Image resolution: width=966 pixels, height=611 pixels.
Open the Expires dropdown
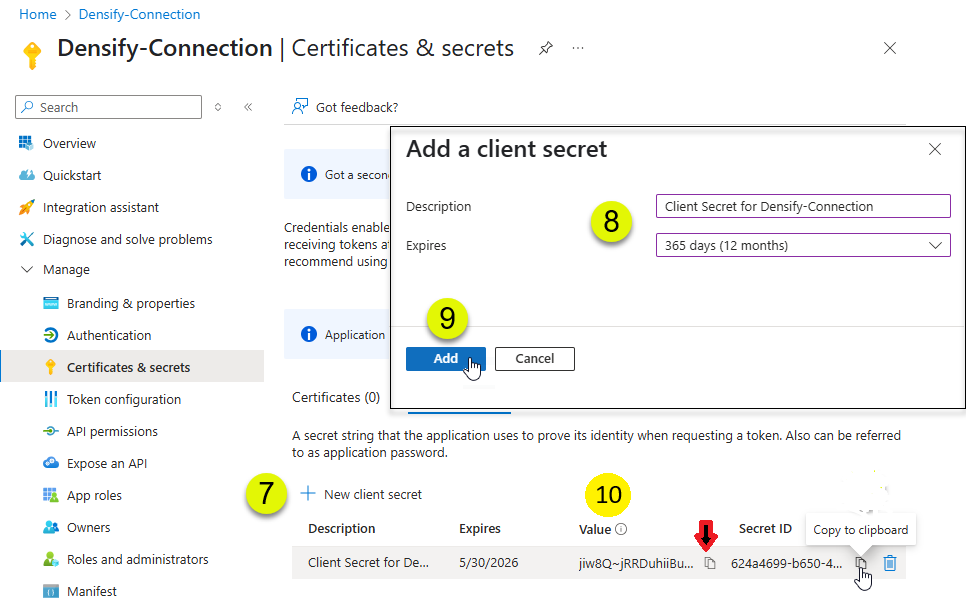803,245
